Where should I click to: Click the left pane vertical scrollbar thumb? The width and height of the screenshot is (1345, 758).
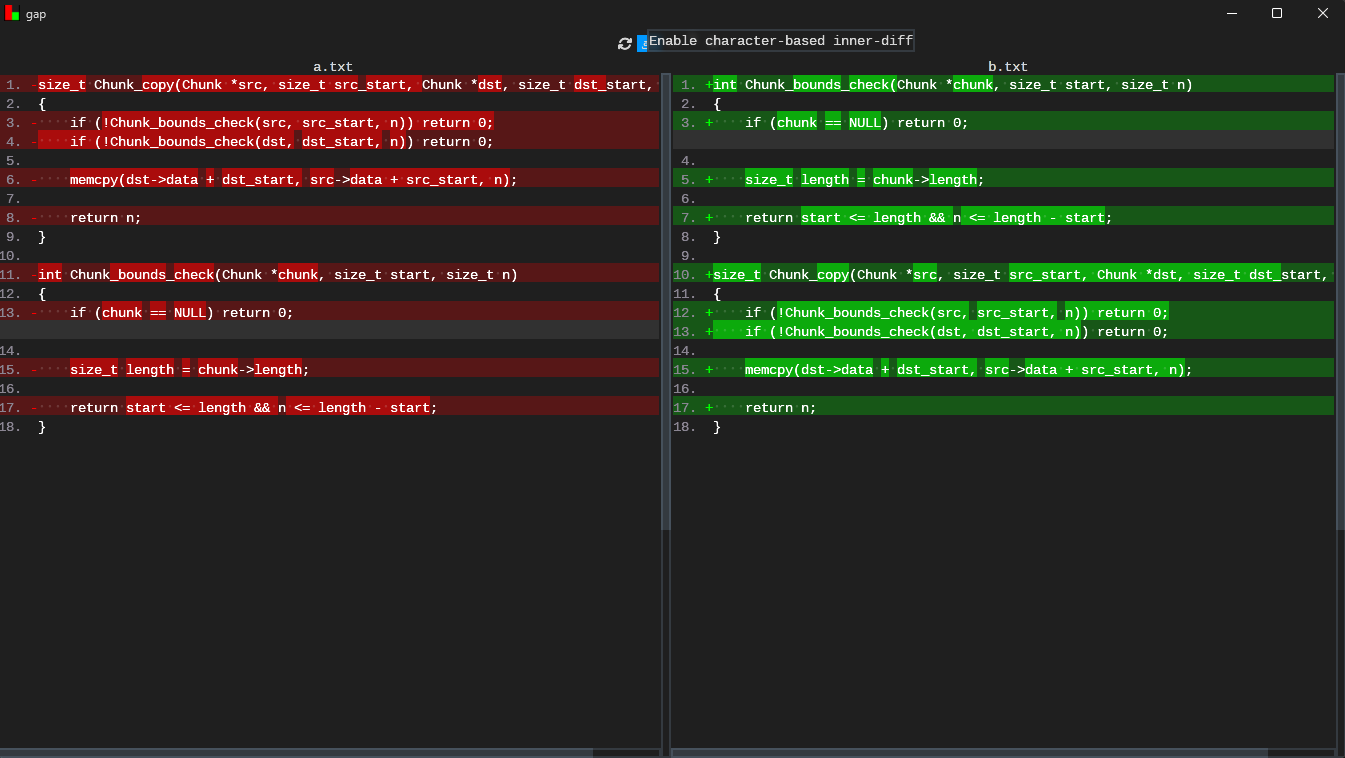[666, 300]
